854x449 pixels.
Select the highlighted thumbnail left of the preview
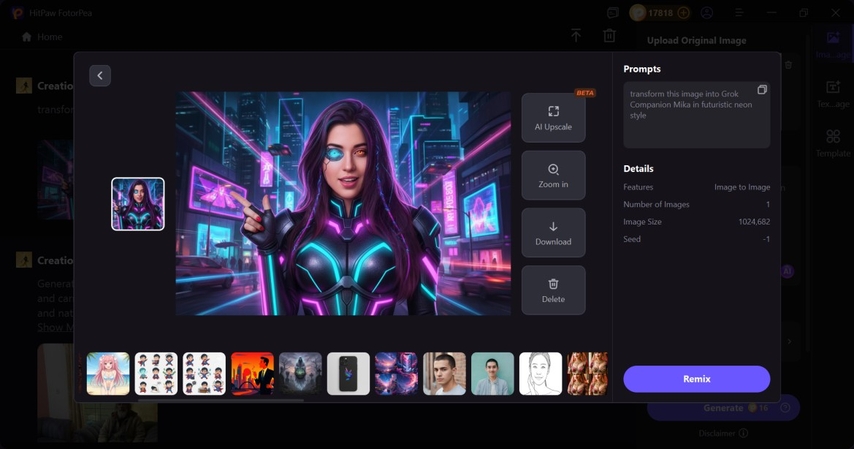138,204
